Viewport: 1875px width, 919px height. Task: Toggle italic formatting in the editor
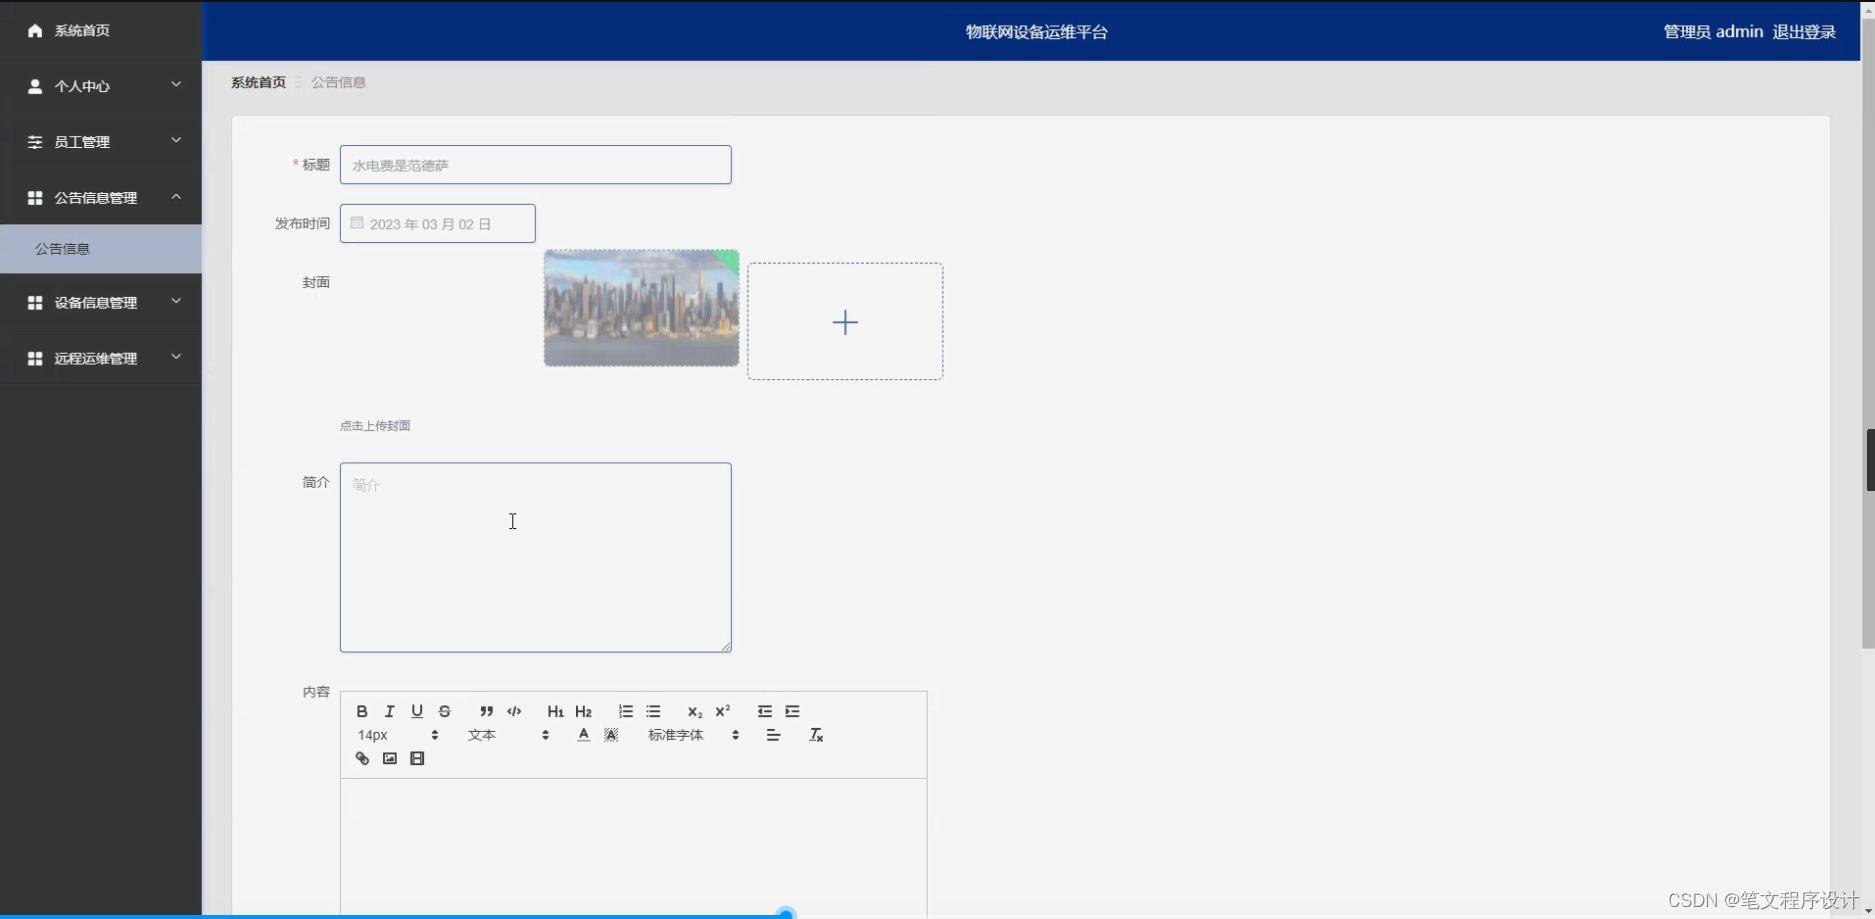point(390,711)
